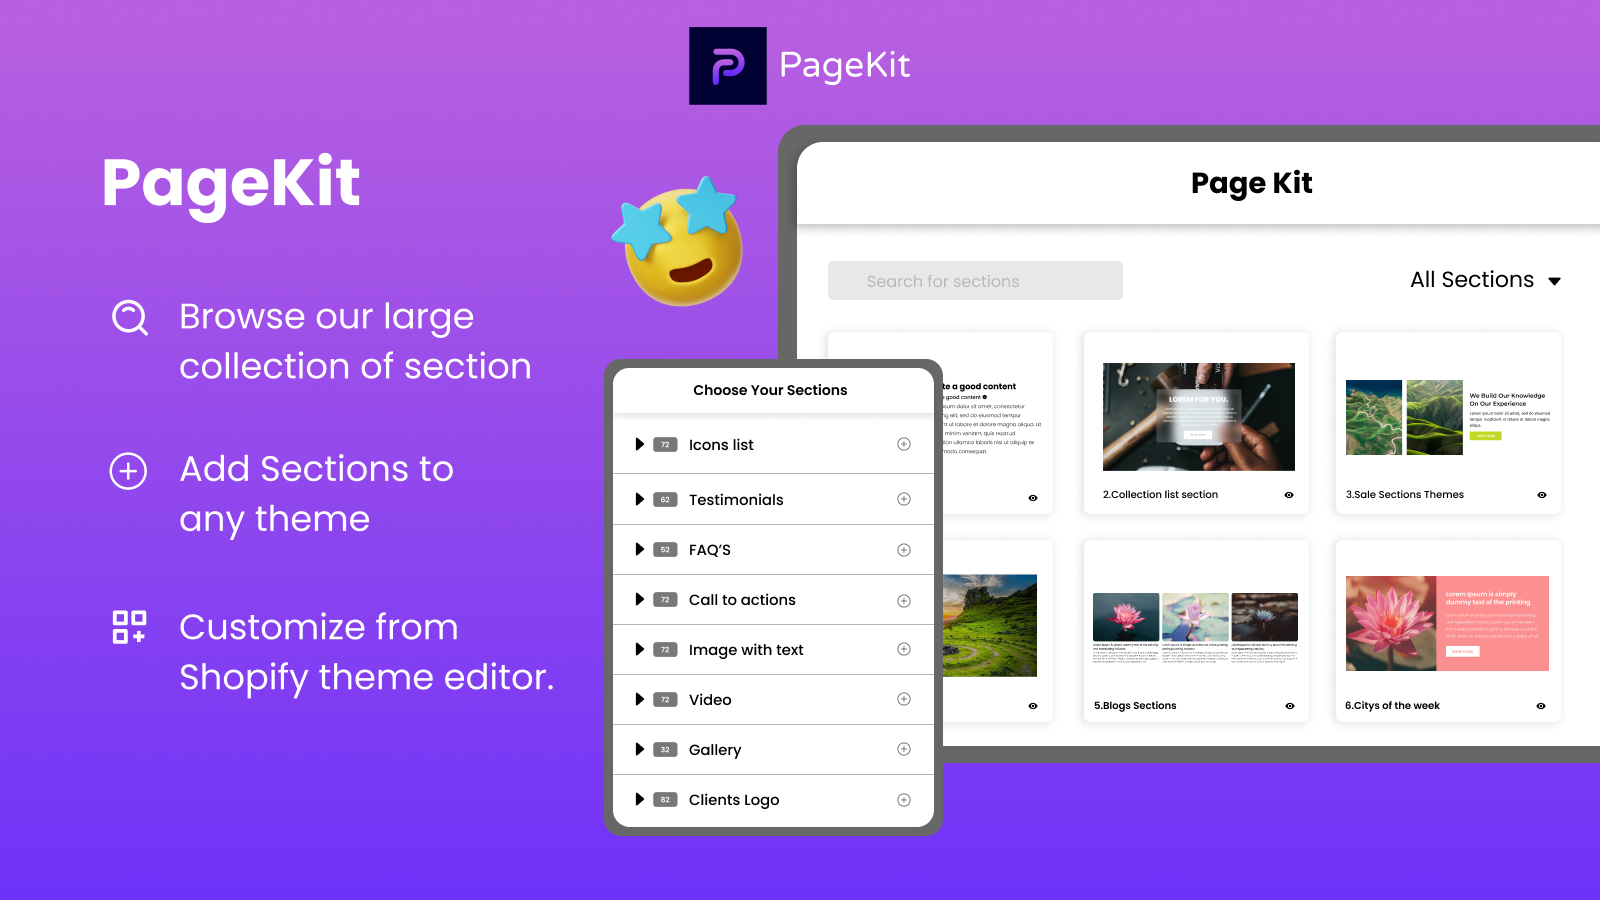Expand the FAQ'S row triangle
1600x900 pixels.
pyautogui.click(x=640, y=549)
